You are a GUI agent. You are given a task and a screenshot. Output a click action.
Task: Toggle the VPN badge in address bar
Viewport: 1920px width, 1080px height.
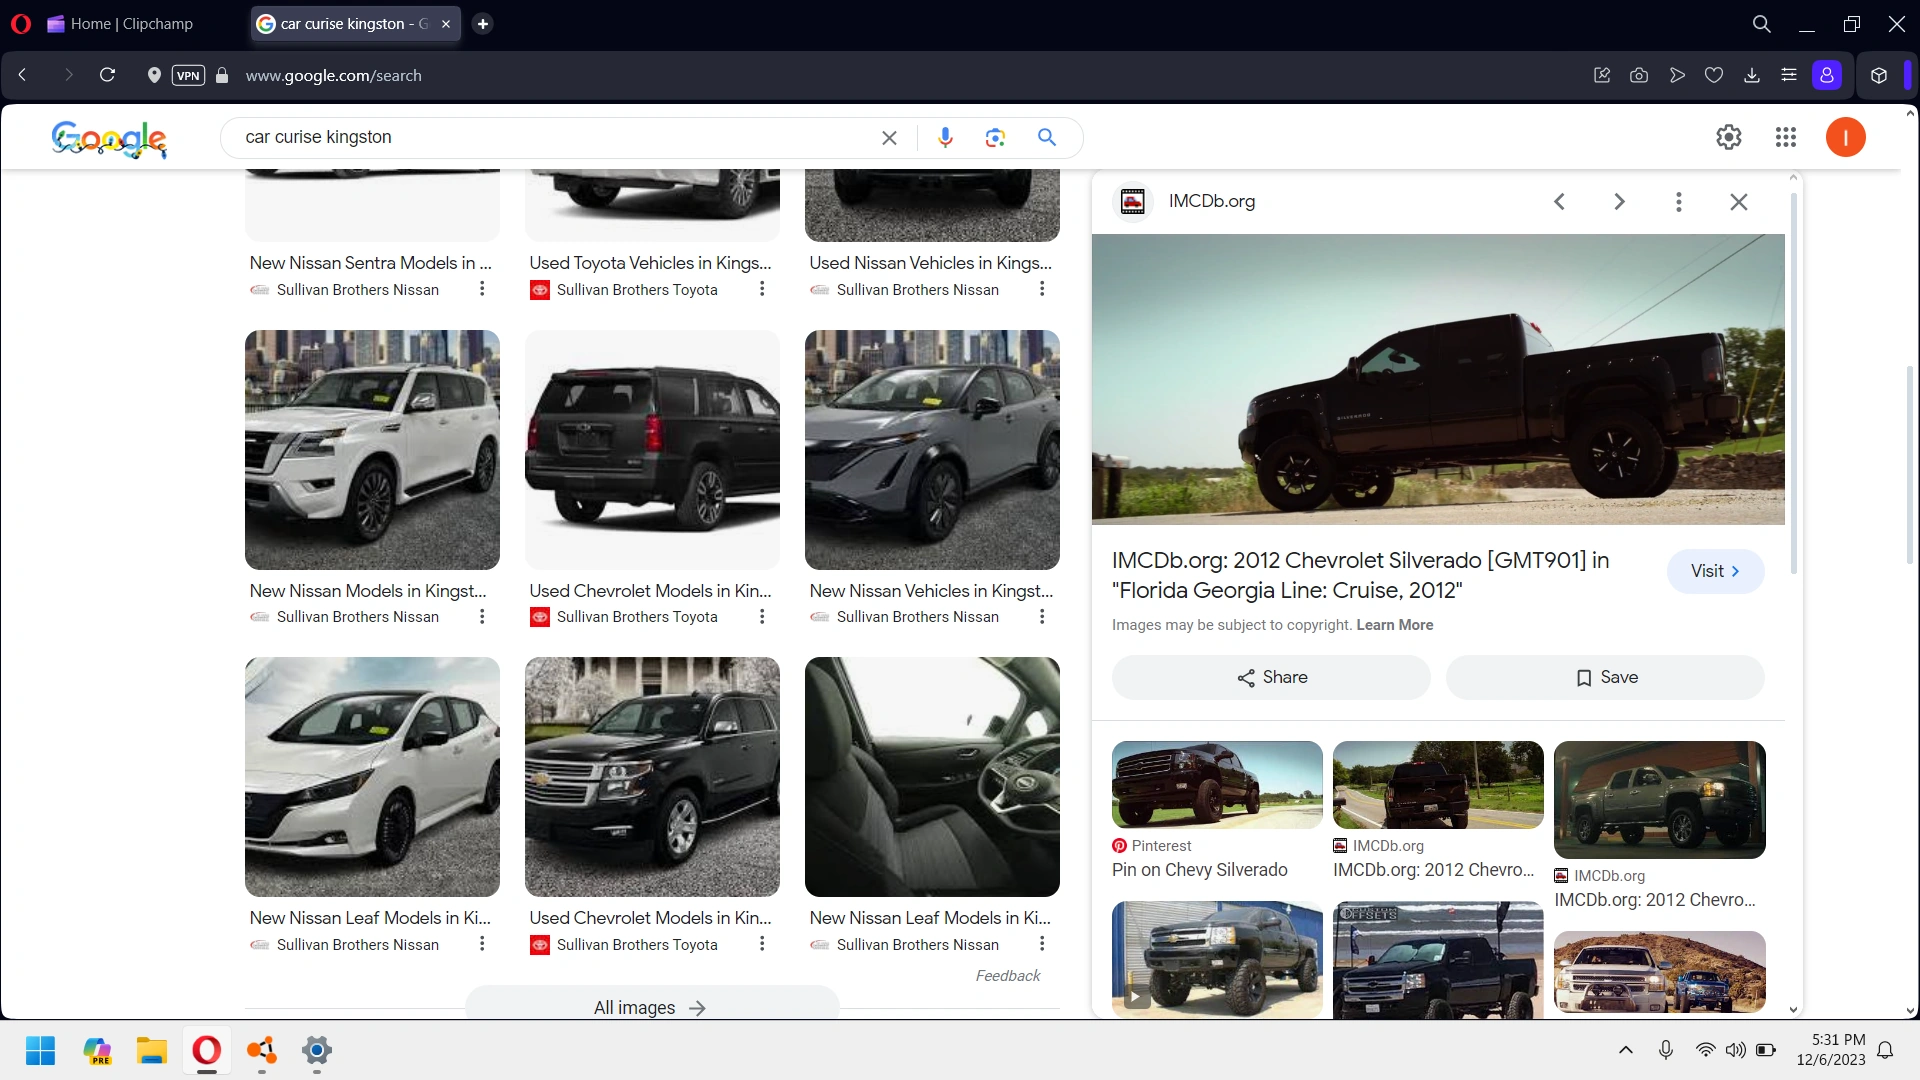click(x=188, y=75)
